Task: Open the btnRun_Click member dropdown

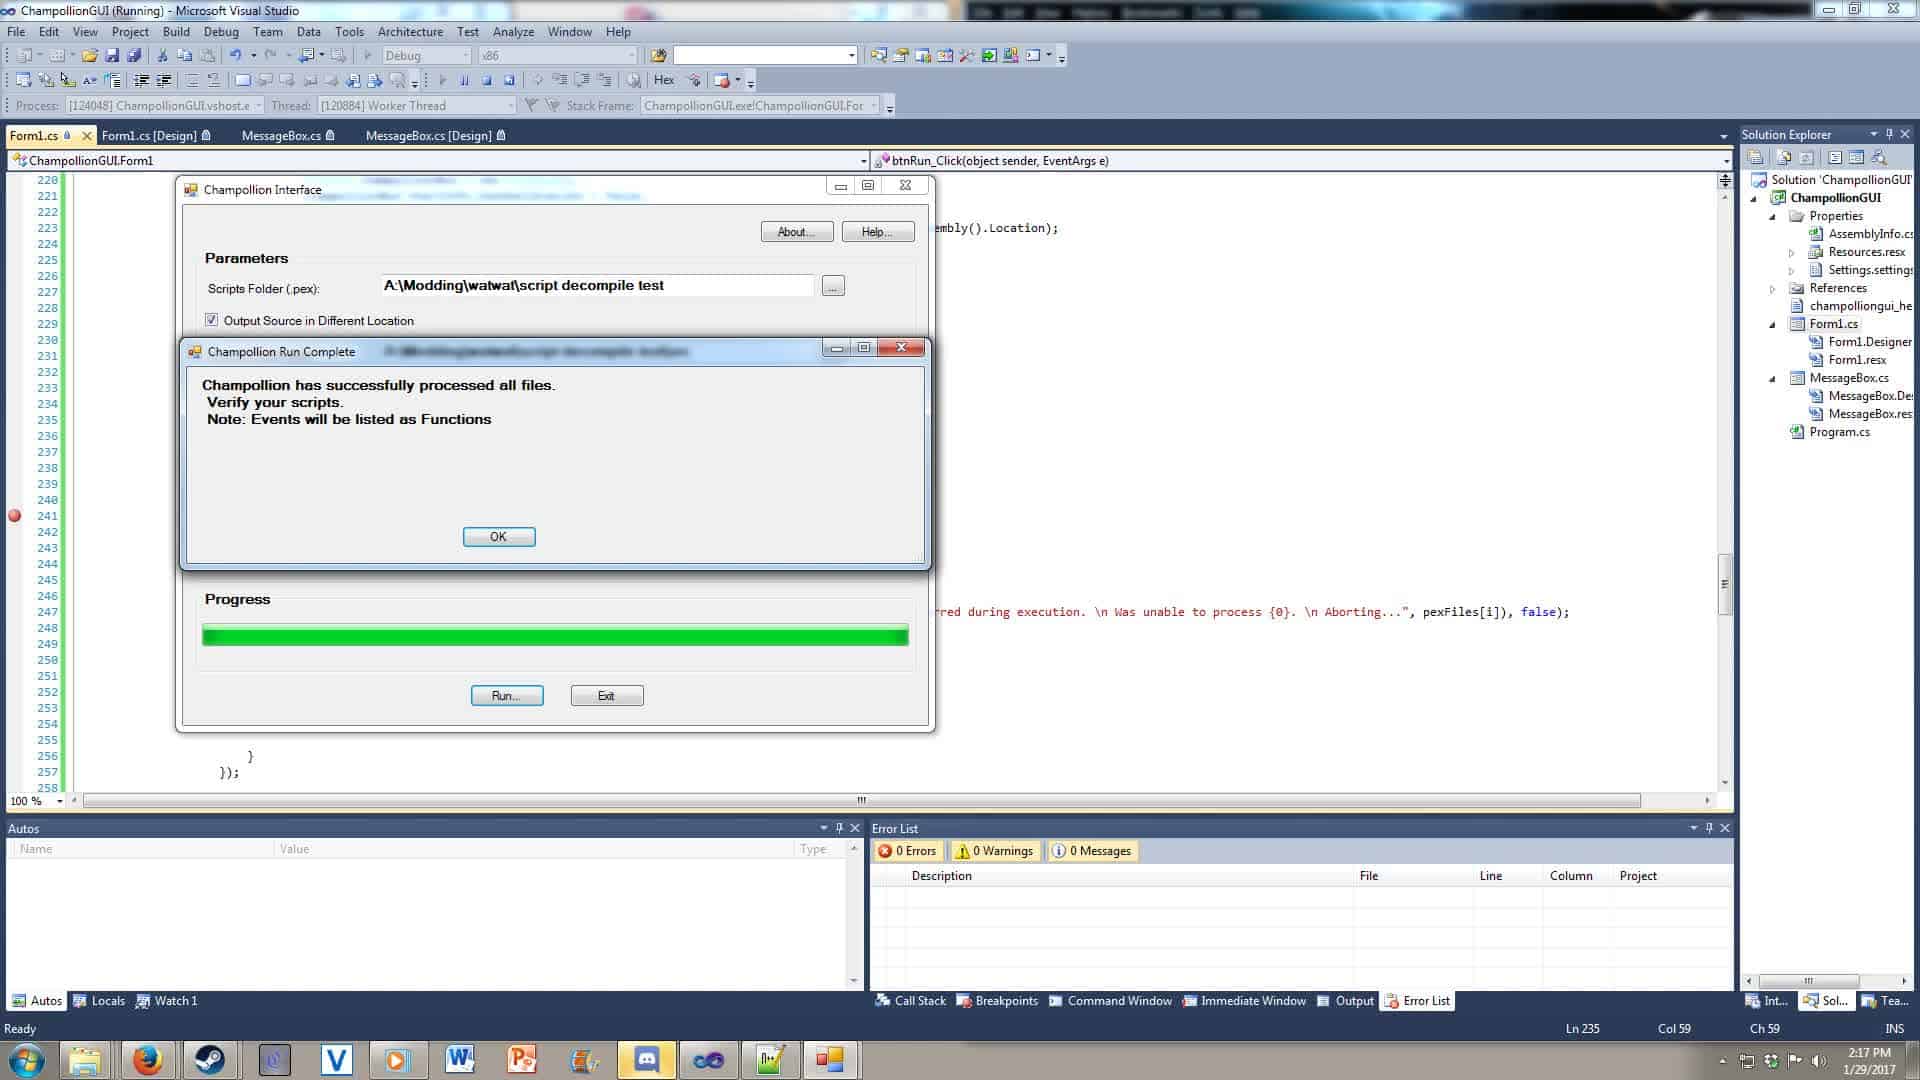Action: 1302,160
